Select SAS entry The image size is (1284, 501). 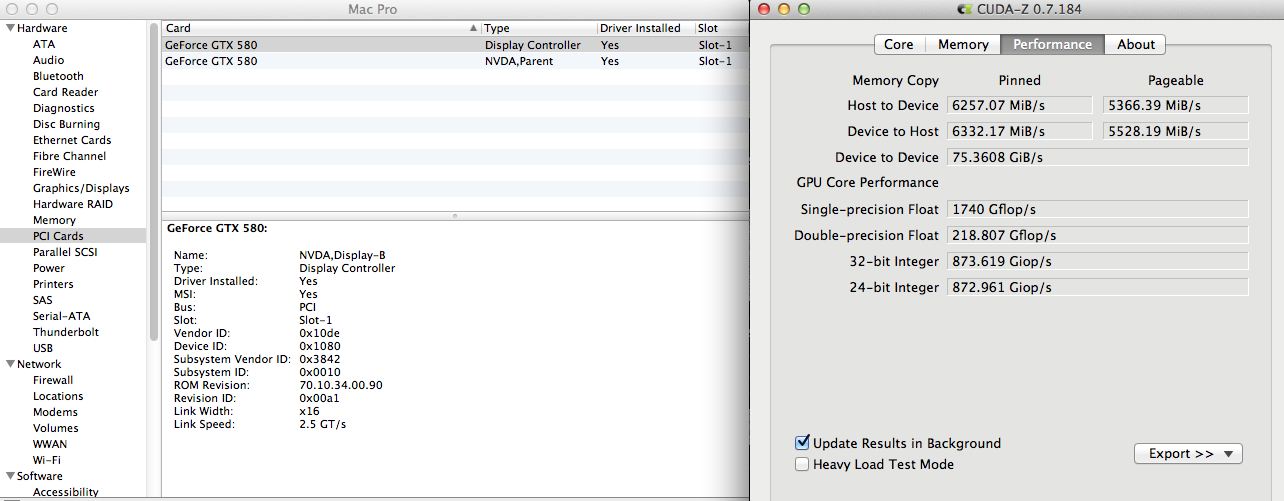pos(43,300)
